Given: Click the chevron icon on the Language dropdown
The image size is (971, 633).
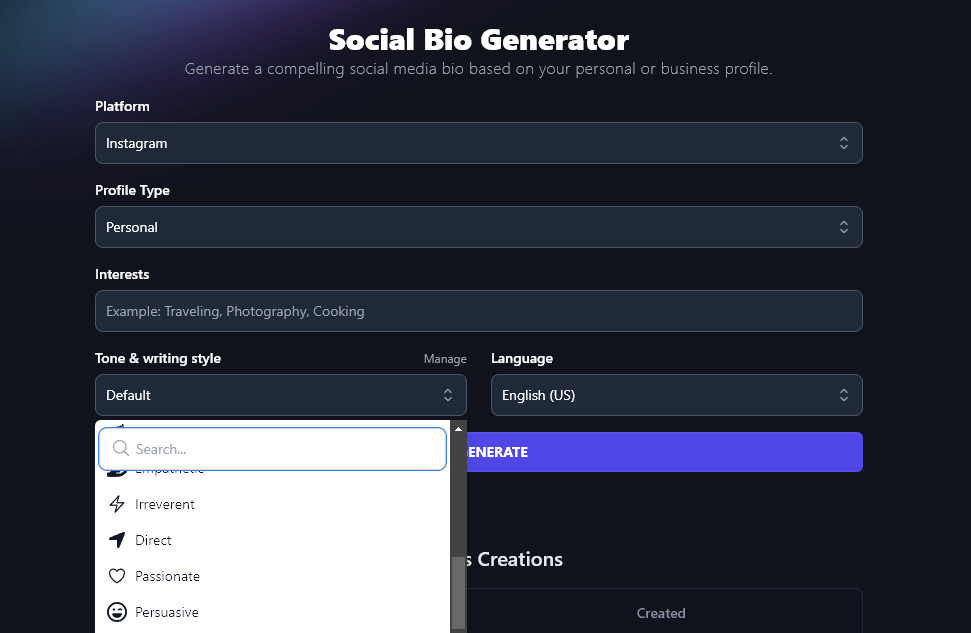Looking at the screenshot, I should click(x=846, y=395).
